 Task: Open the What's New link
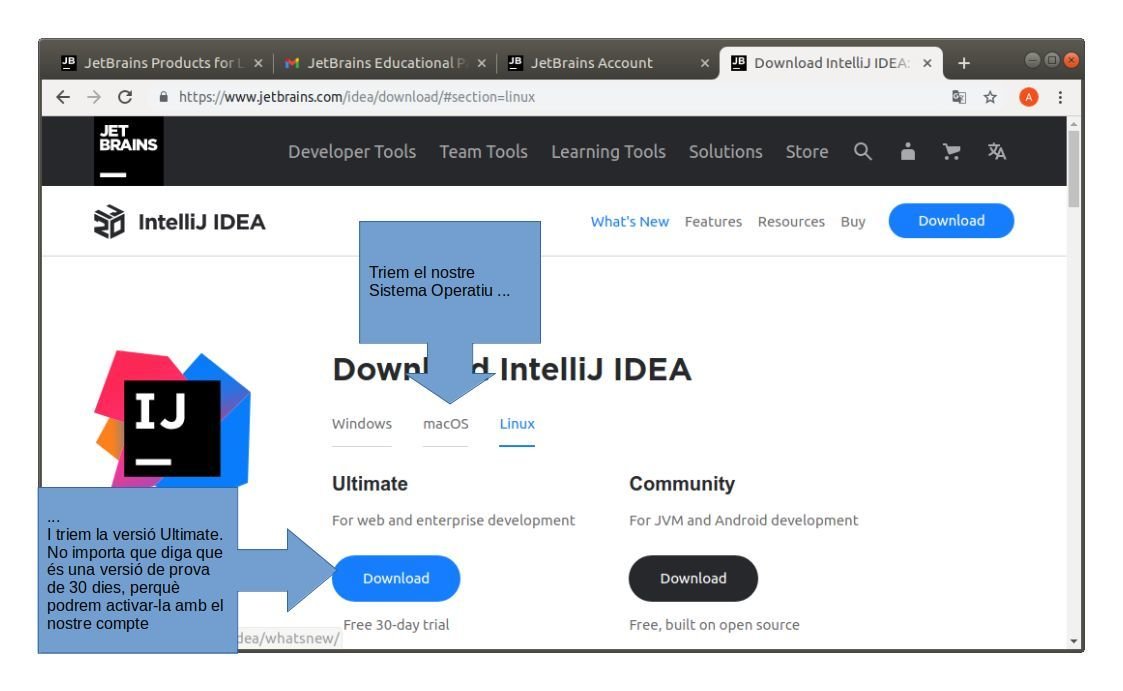(630, 222)
